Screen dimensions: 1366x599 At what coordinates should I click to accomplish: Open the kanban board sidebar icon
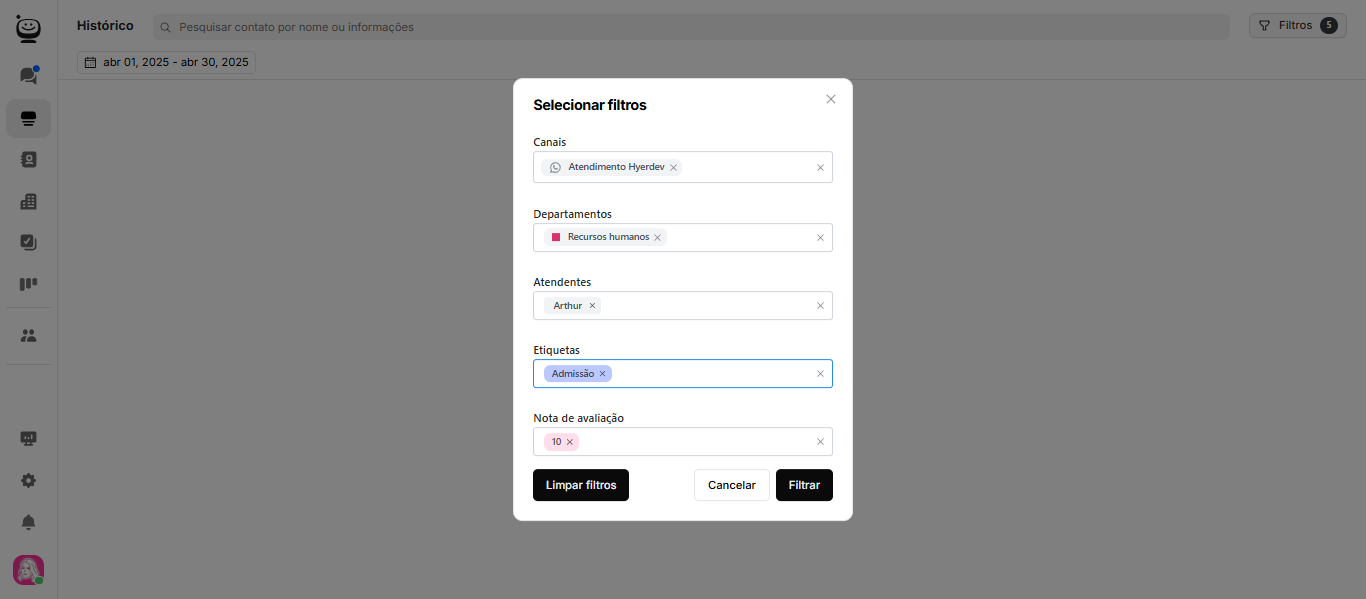28,284
